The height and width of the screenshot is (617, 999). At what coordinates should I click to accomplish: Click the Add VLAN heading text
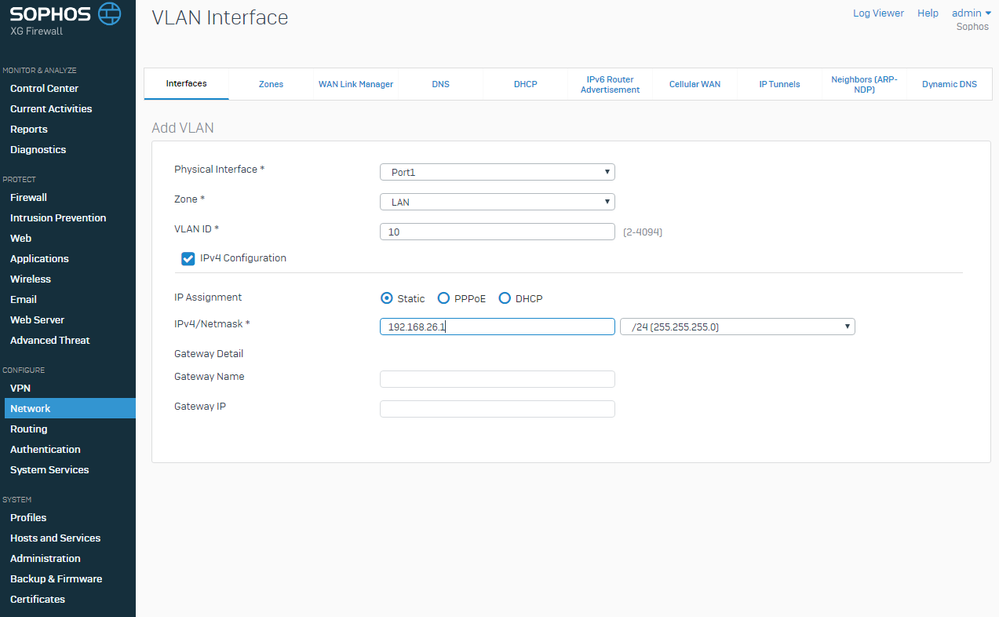pyautogui.click(x=183, y=128)
